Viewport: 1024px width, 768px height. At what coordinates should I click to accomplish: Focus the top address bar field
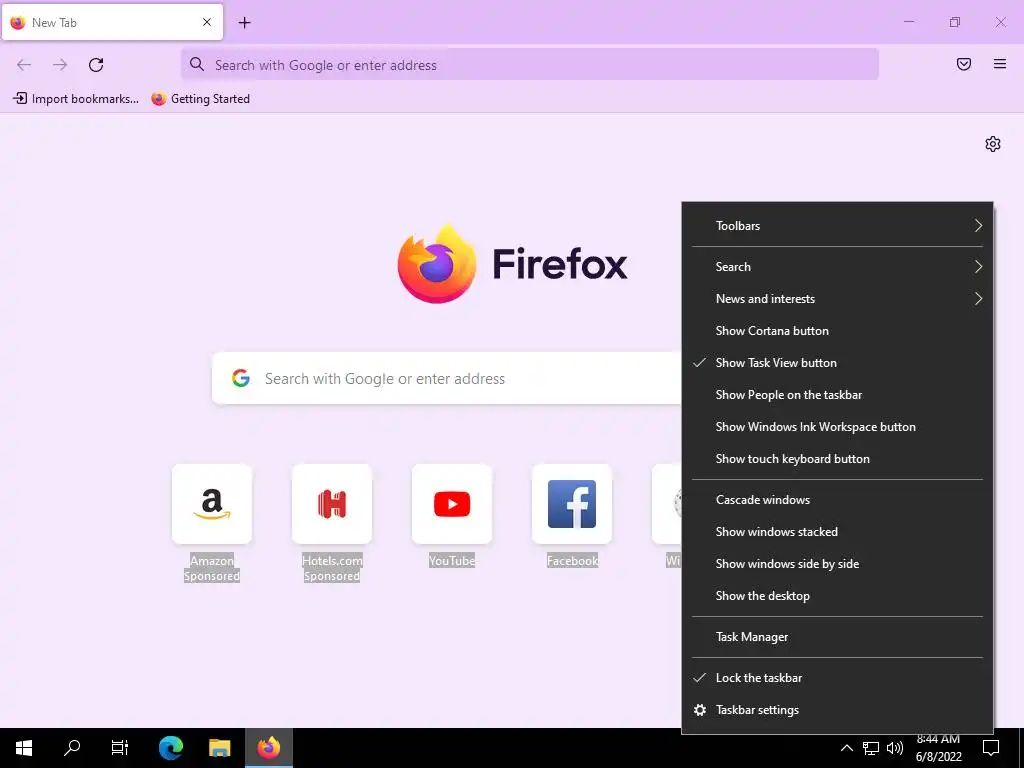[x=530, y=64]
